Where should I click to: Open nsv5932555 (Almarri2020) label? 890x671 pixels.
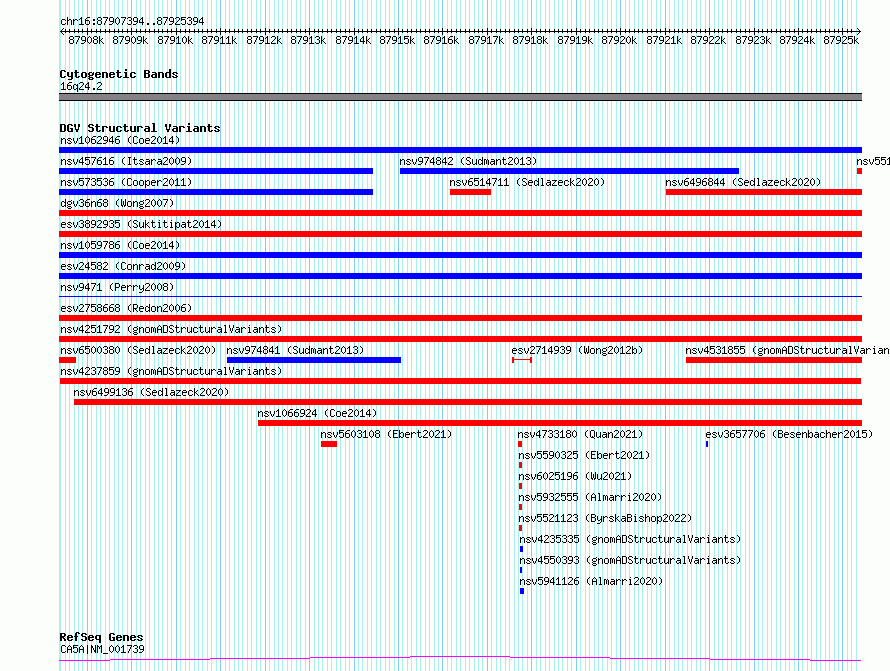tap(590, 497)
